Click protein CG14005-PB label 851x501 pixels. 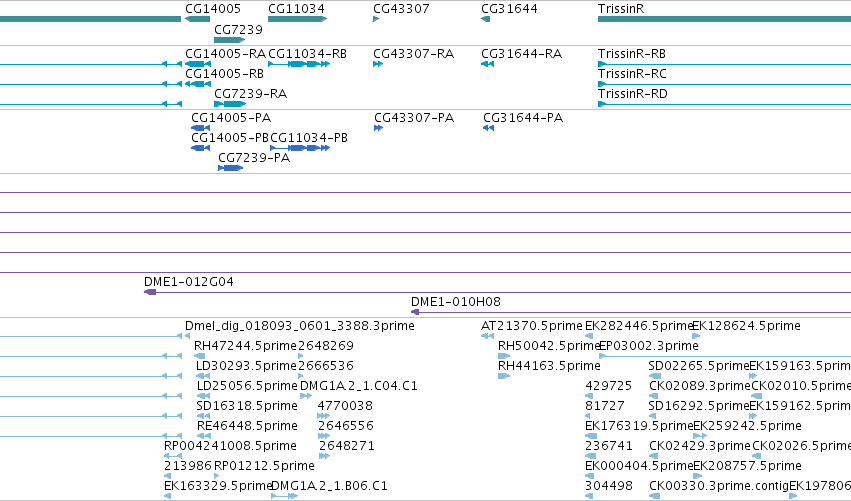230,138
